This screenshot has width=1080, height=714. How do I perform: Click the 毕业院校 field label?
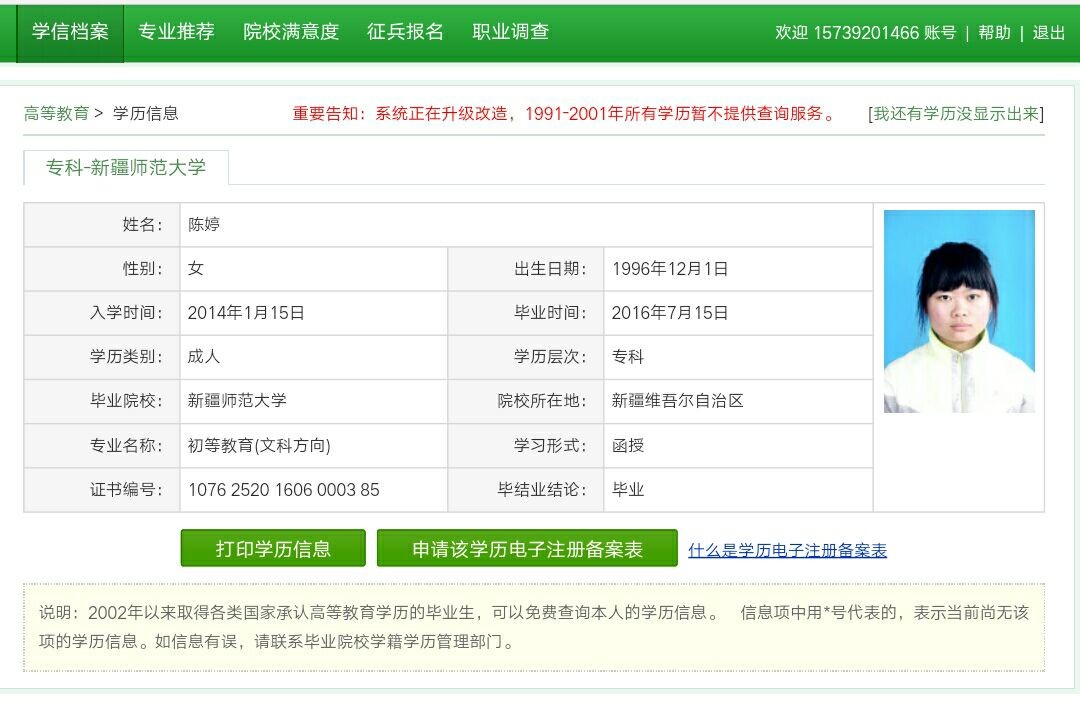pos(126,401)
